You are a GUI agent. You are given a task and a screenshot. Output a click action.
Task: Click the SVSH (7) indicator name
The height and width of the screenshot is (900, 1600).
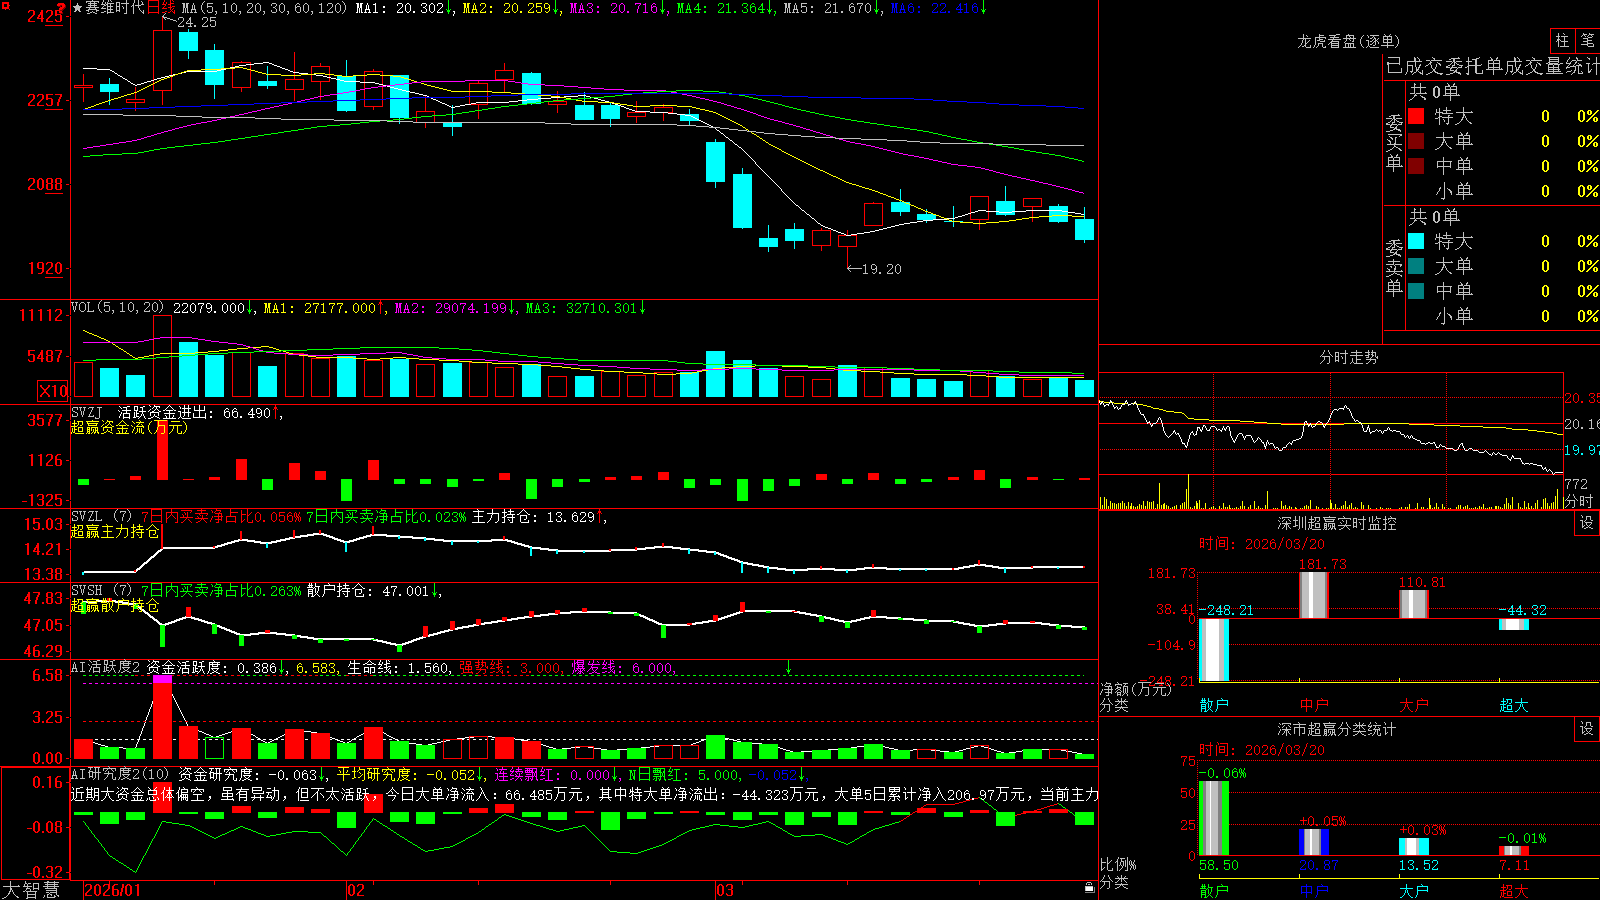point(102,591)
